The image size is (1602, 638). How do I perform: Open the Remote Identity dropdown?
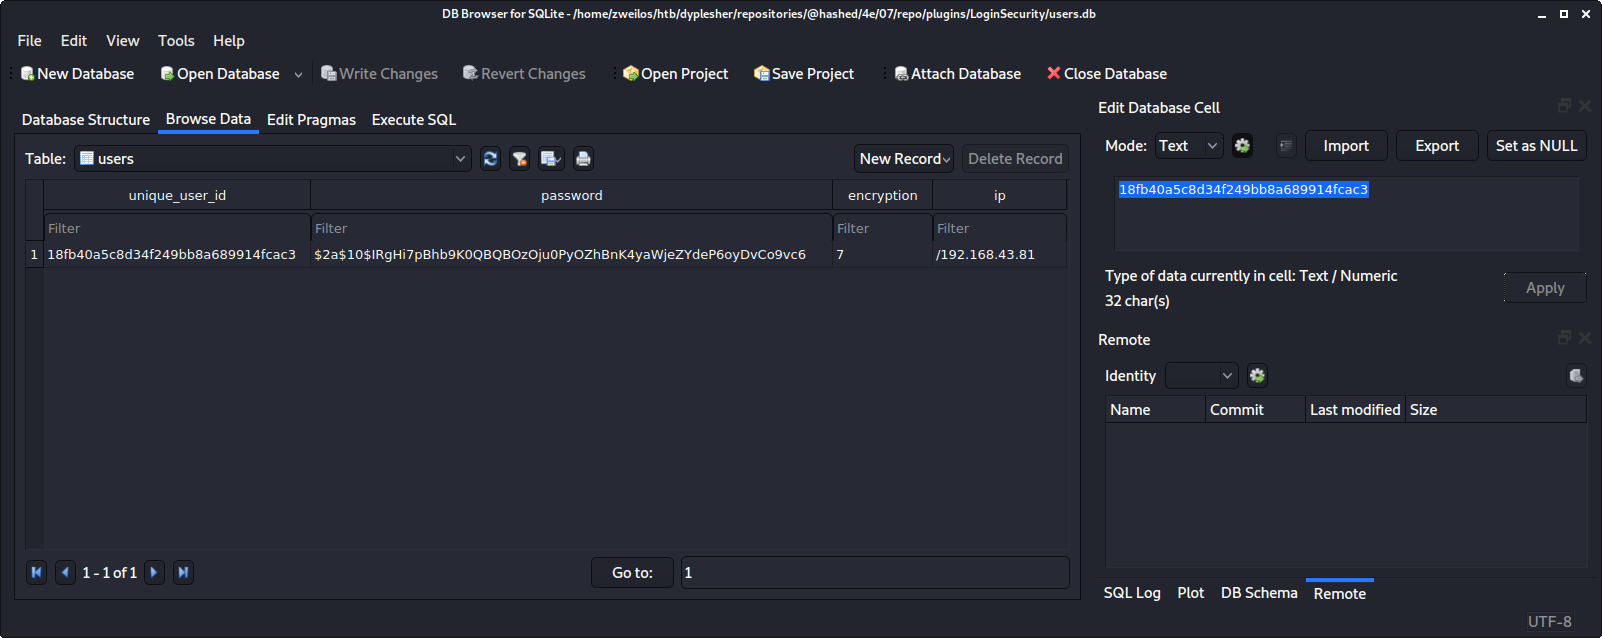[x=1201, y=376]
